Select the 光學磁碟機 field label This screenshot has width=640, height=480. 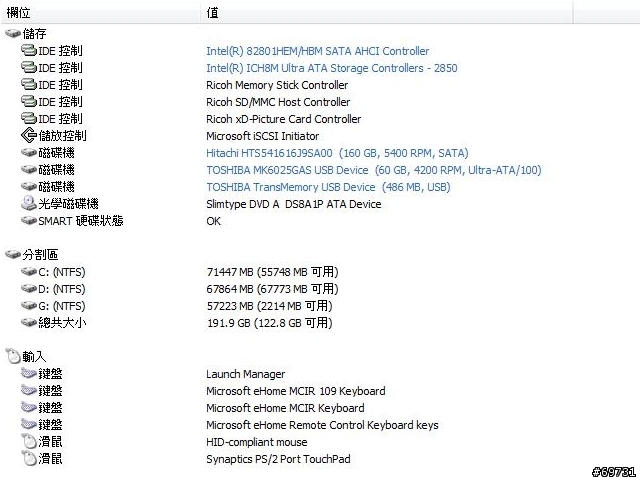click(x=69, y=204)
